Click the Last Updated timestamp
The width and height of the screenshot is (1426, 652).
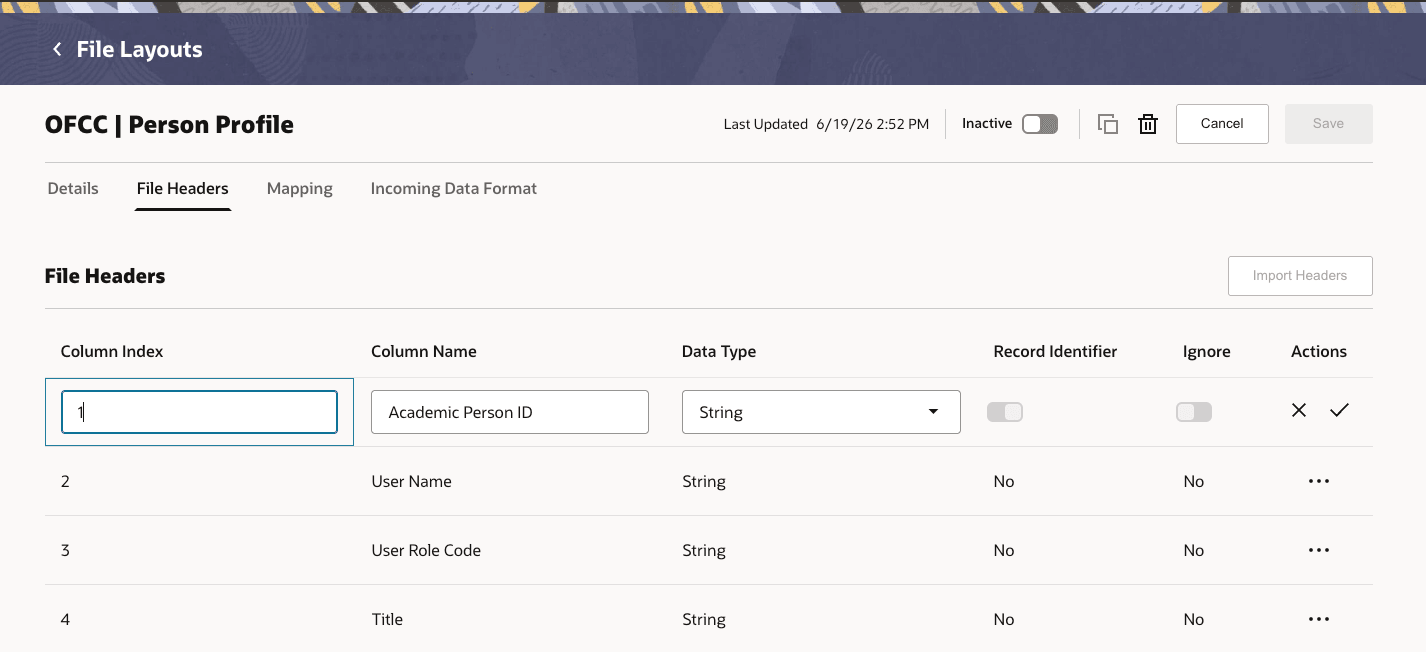(826, 124)
